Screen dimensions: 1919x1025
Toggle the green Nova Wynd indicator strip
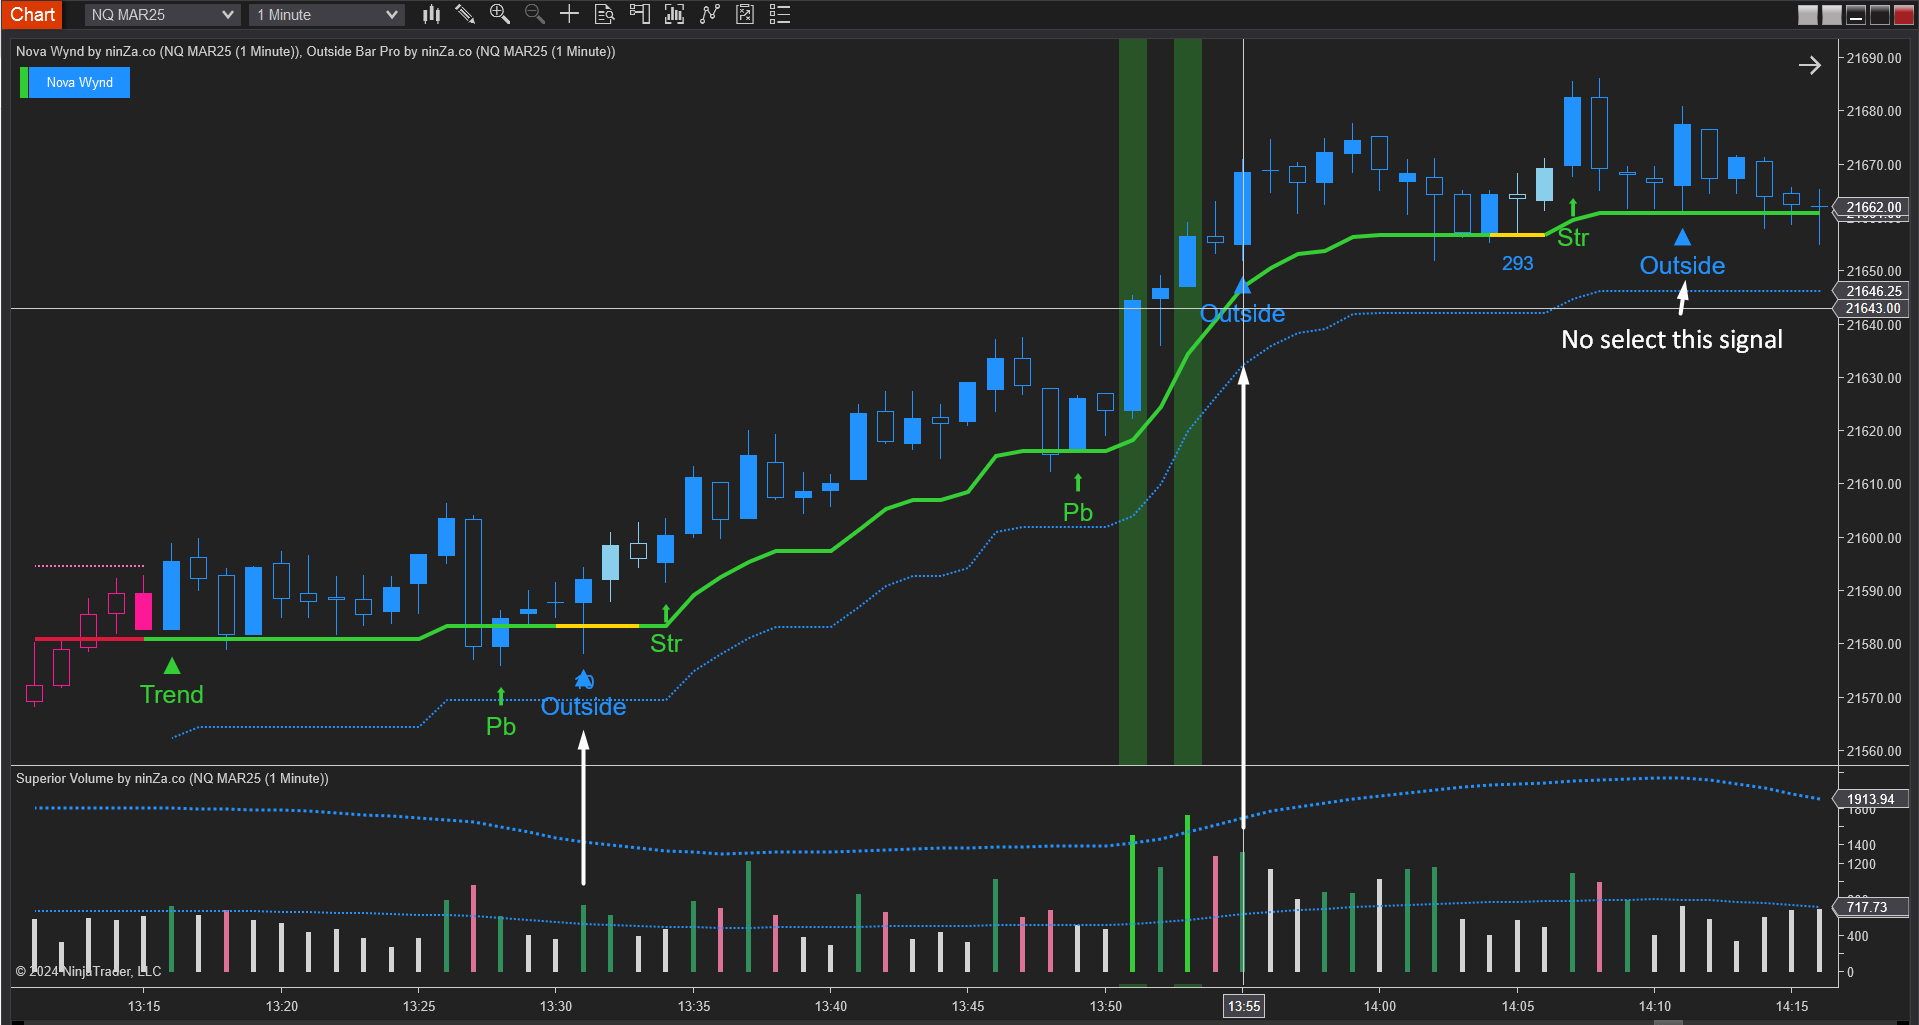pos(24,83)
